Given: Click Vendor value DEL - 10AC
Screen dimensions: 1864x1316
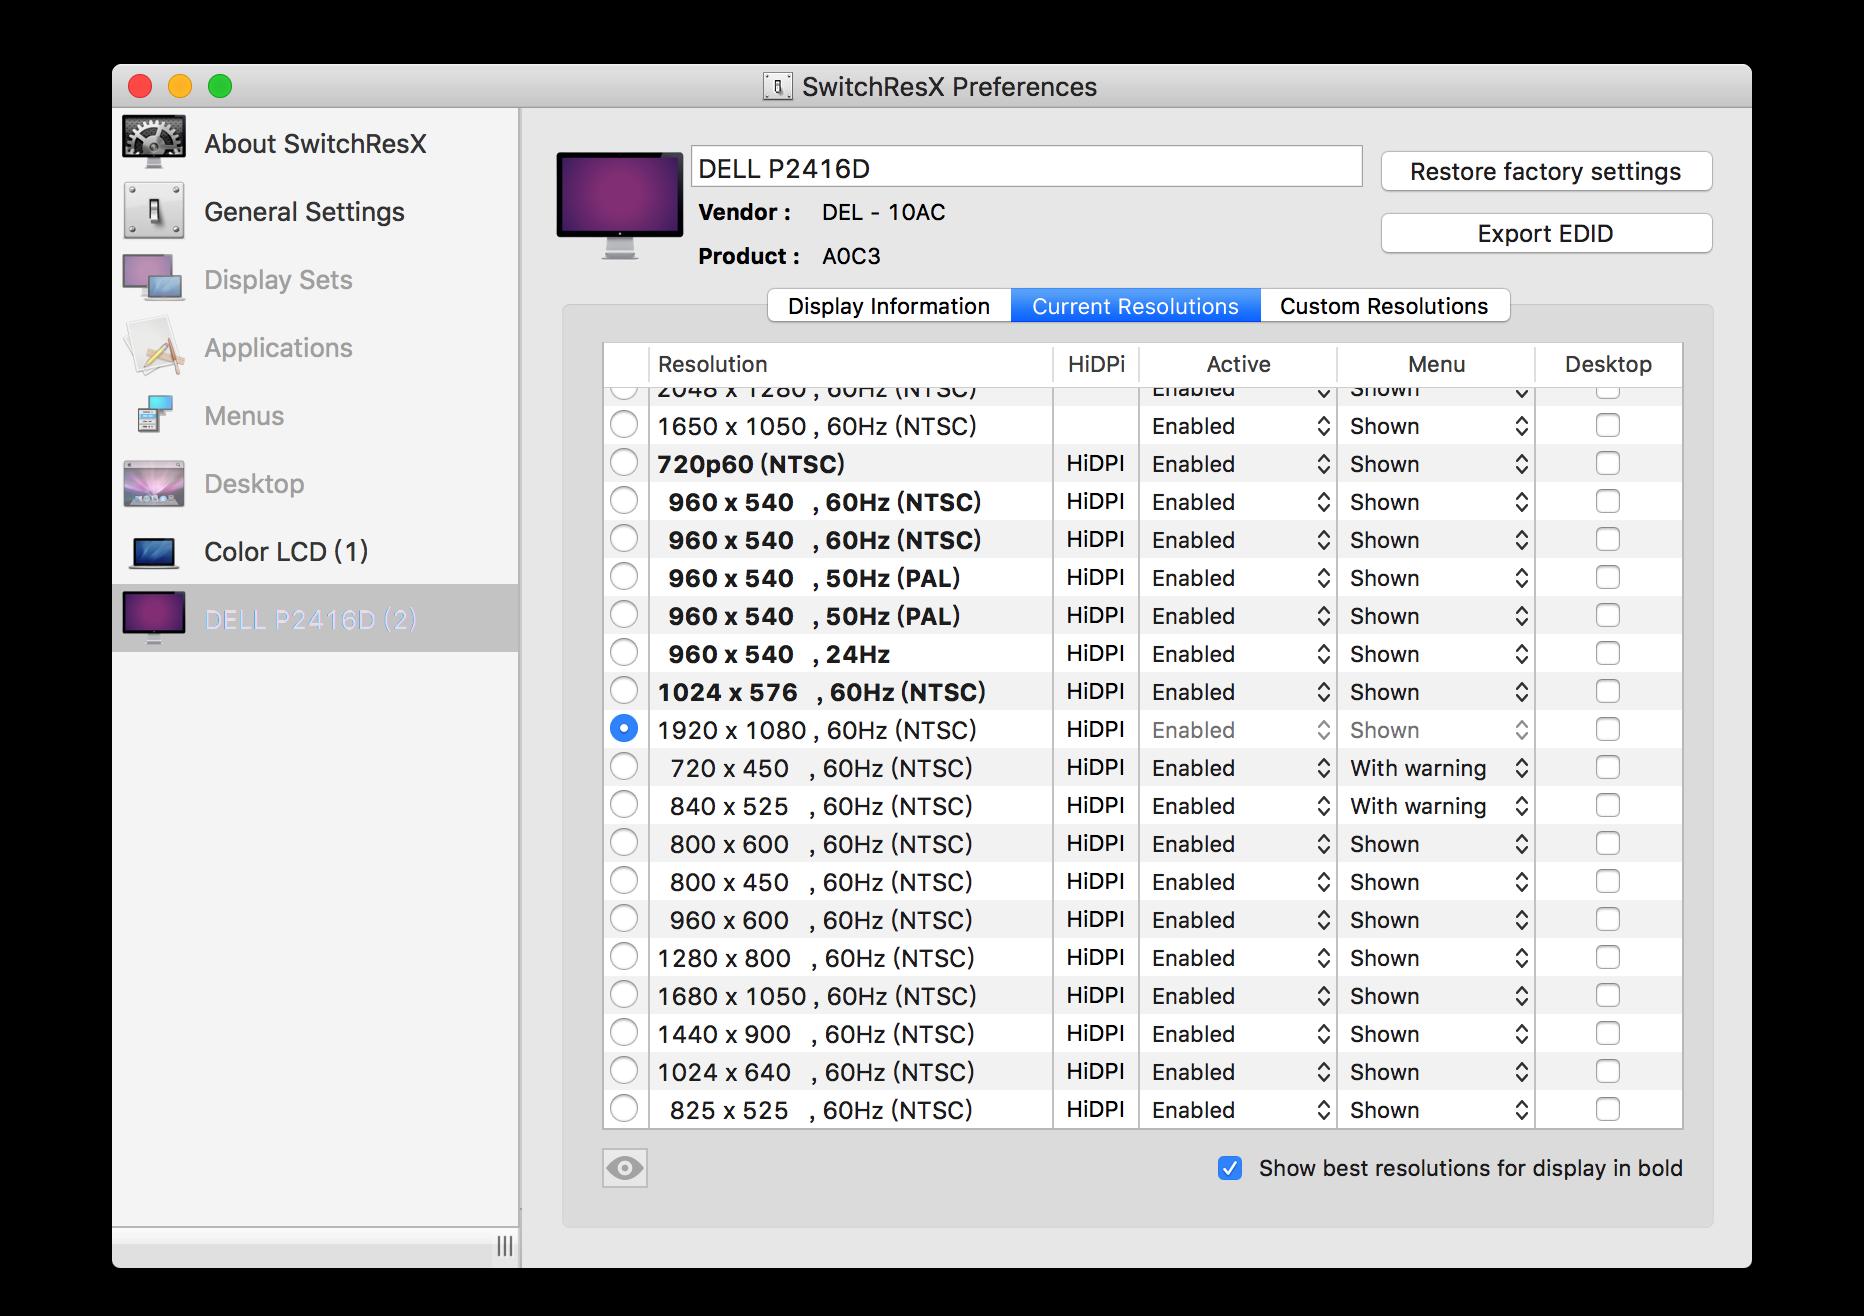Looking at the screenshot, I should coord(883,212).
